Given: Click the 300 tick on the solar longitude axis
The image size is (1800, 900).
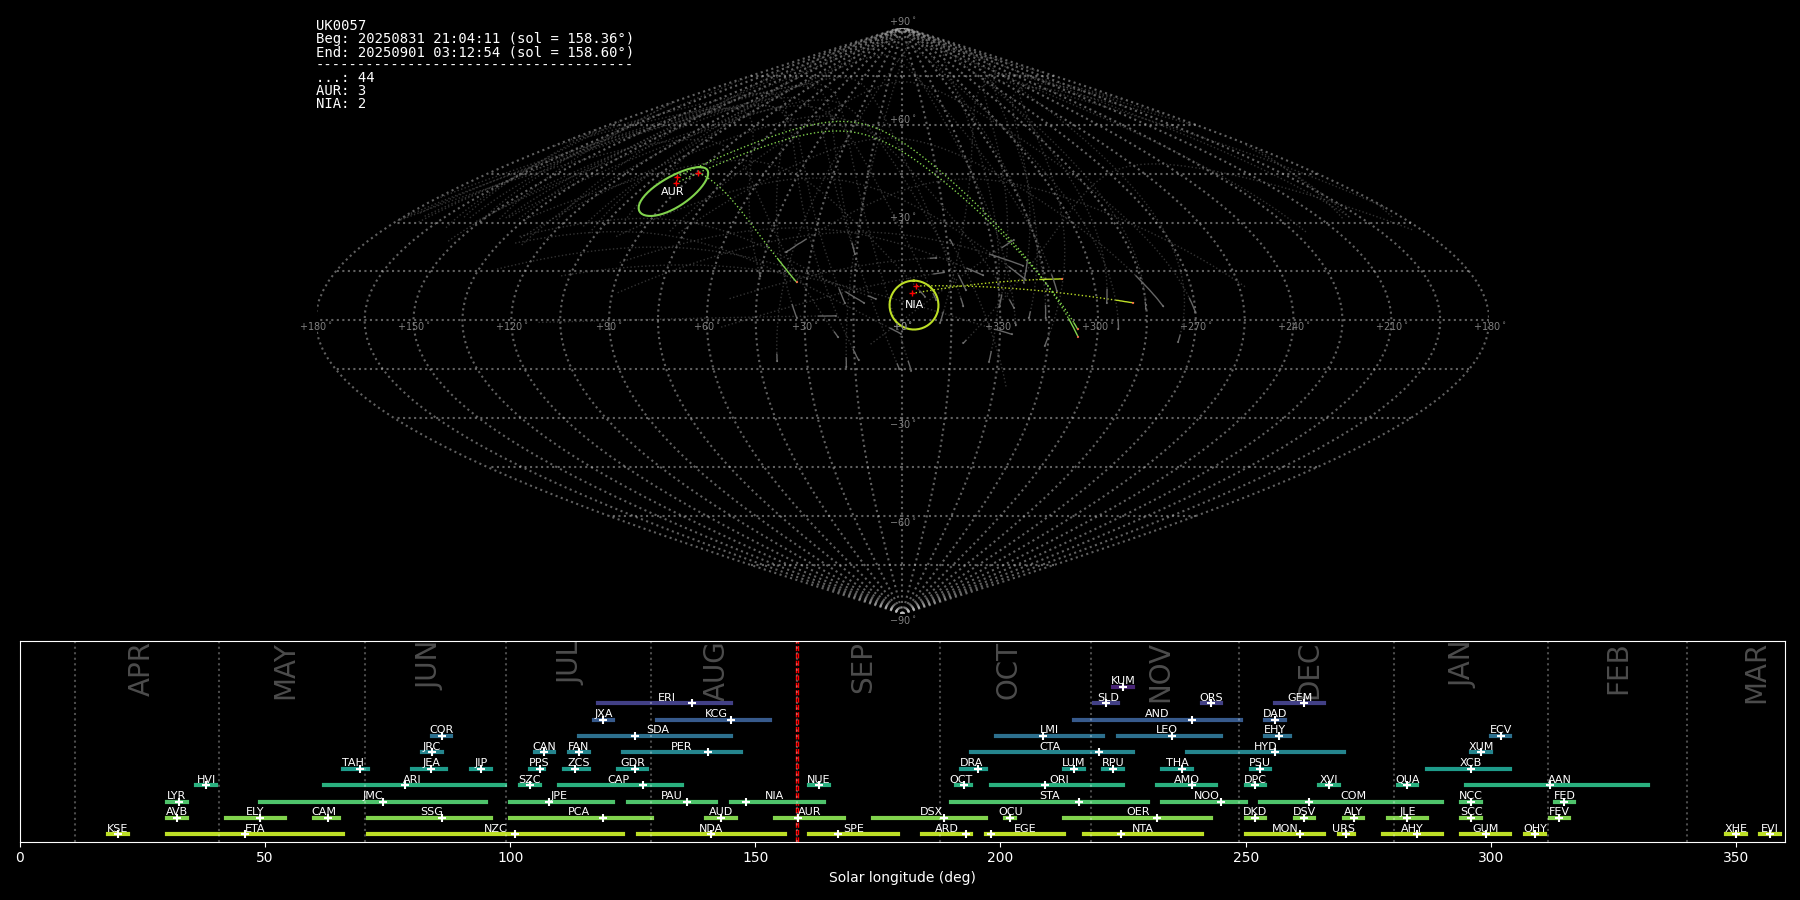Looking at the screenshot, I should (1490, 857).
